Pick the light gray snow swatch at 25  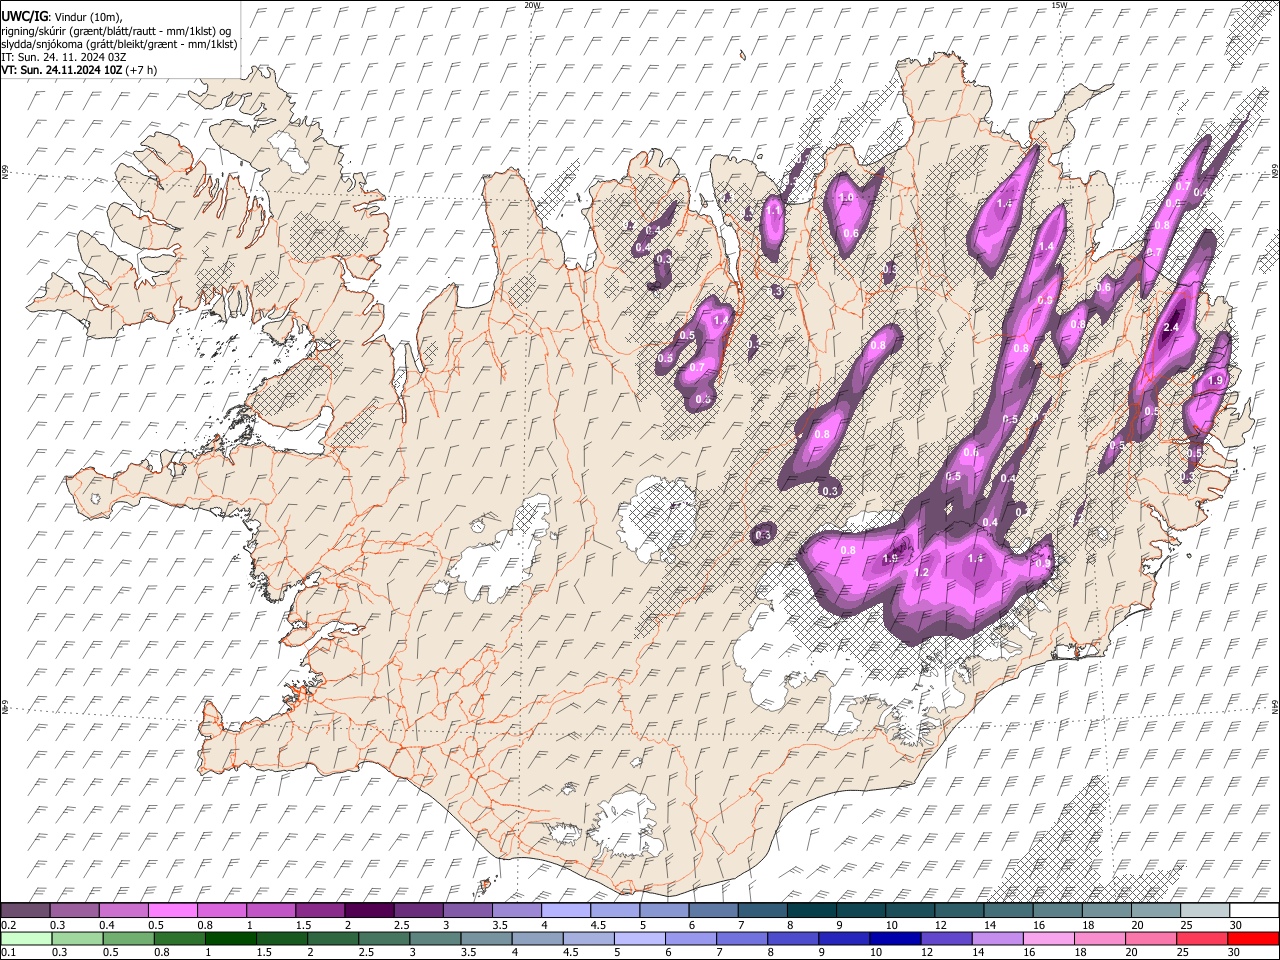point(1206,911)
